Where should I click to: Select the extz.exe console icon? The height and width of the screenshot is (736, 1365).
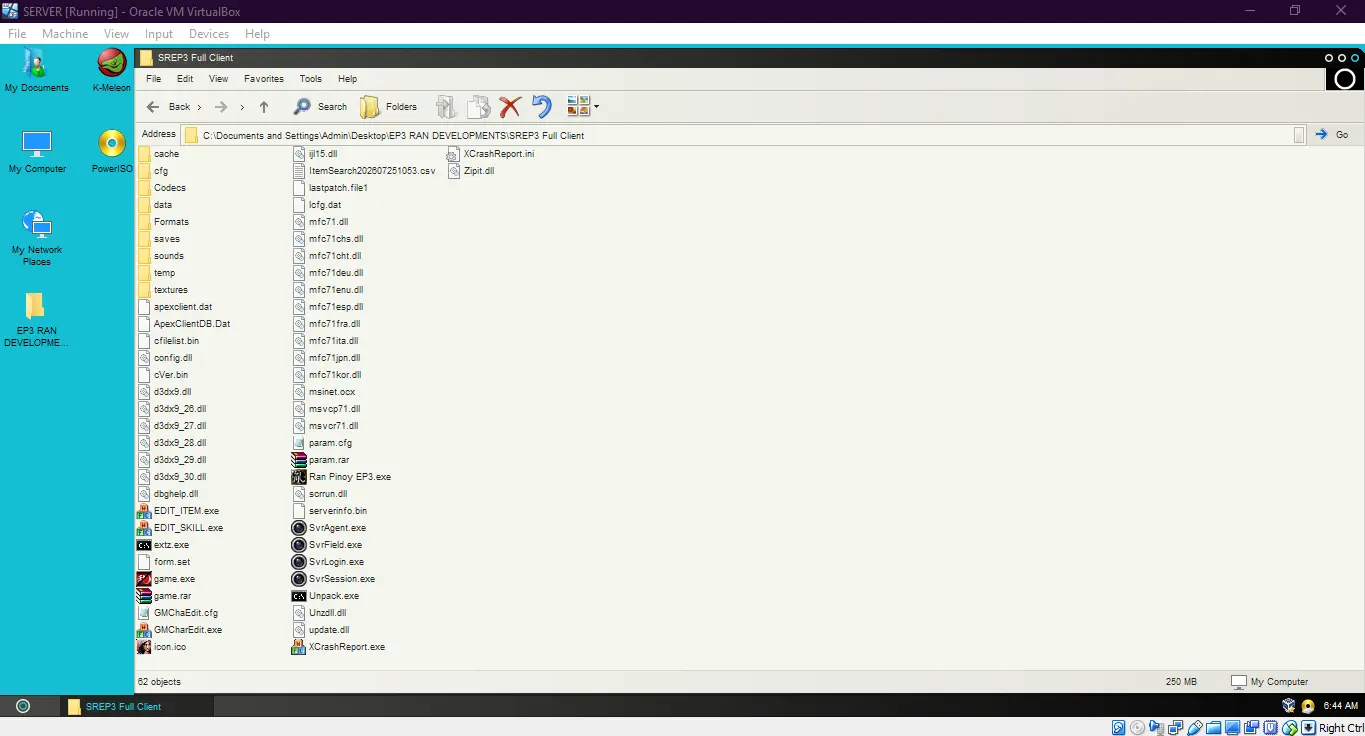click(144, 545)
